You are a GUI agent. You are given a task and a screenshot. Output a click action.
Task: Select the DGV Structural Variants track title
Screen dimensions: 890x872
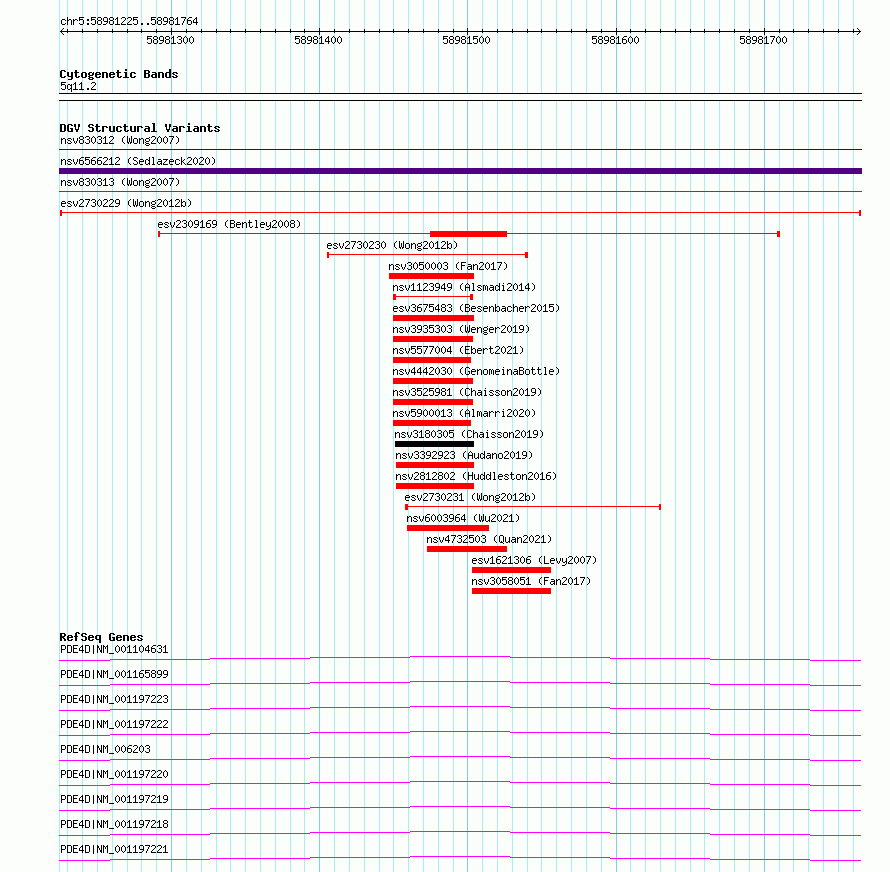pos(140,128)
